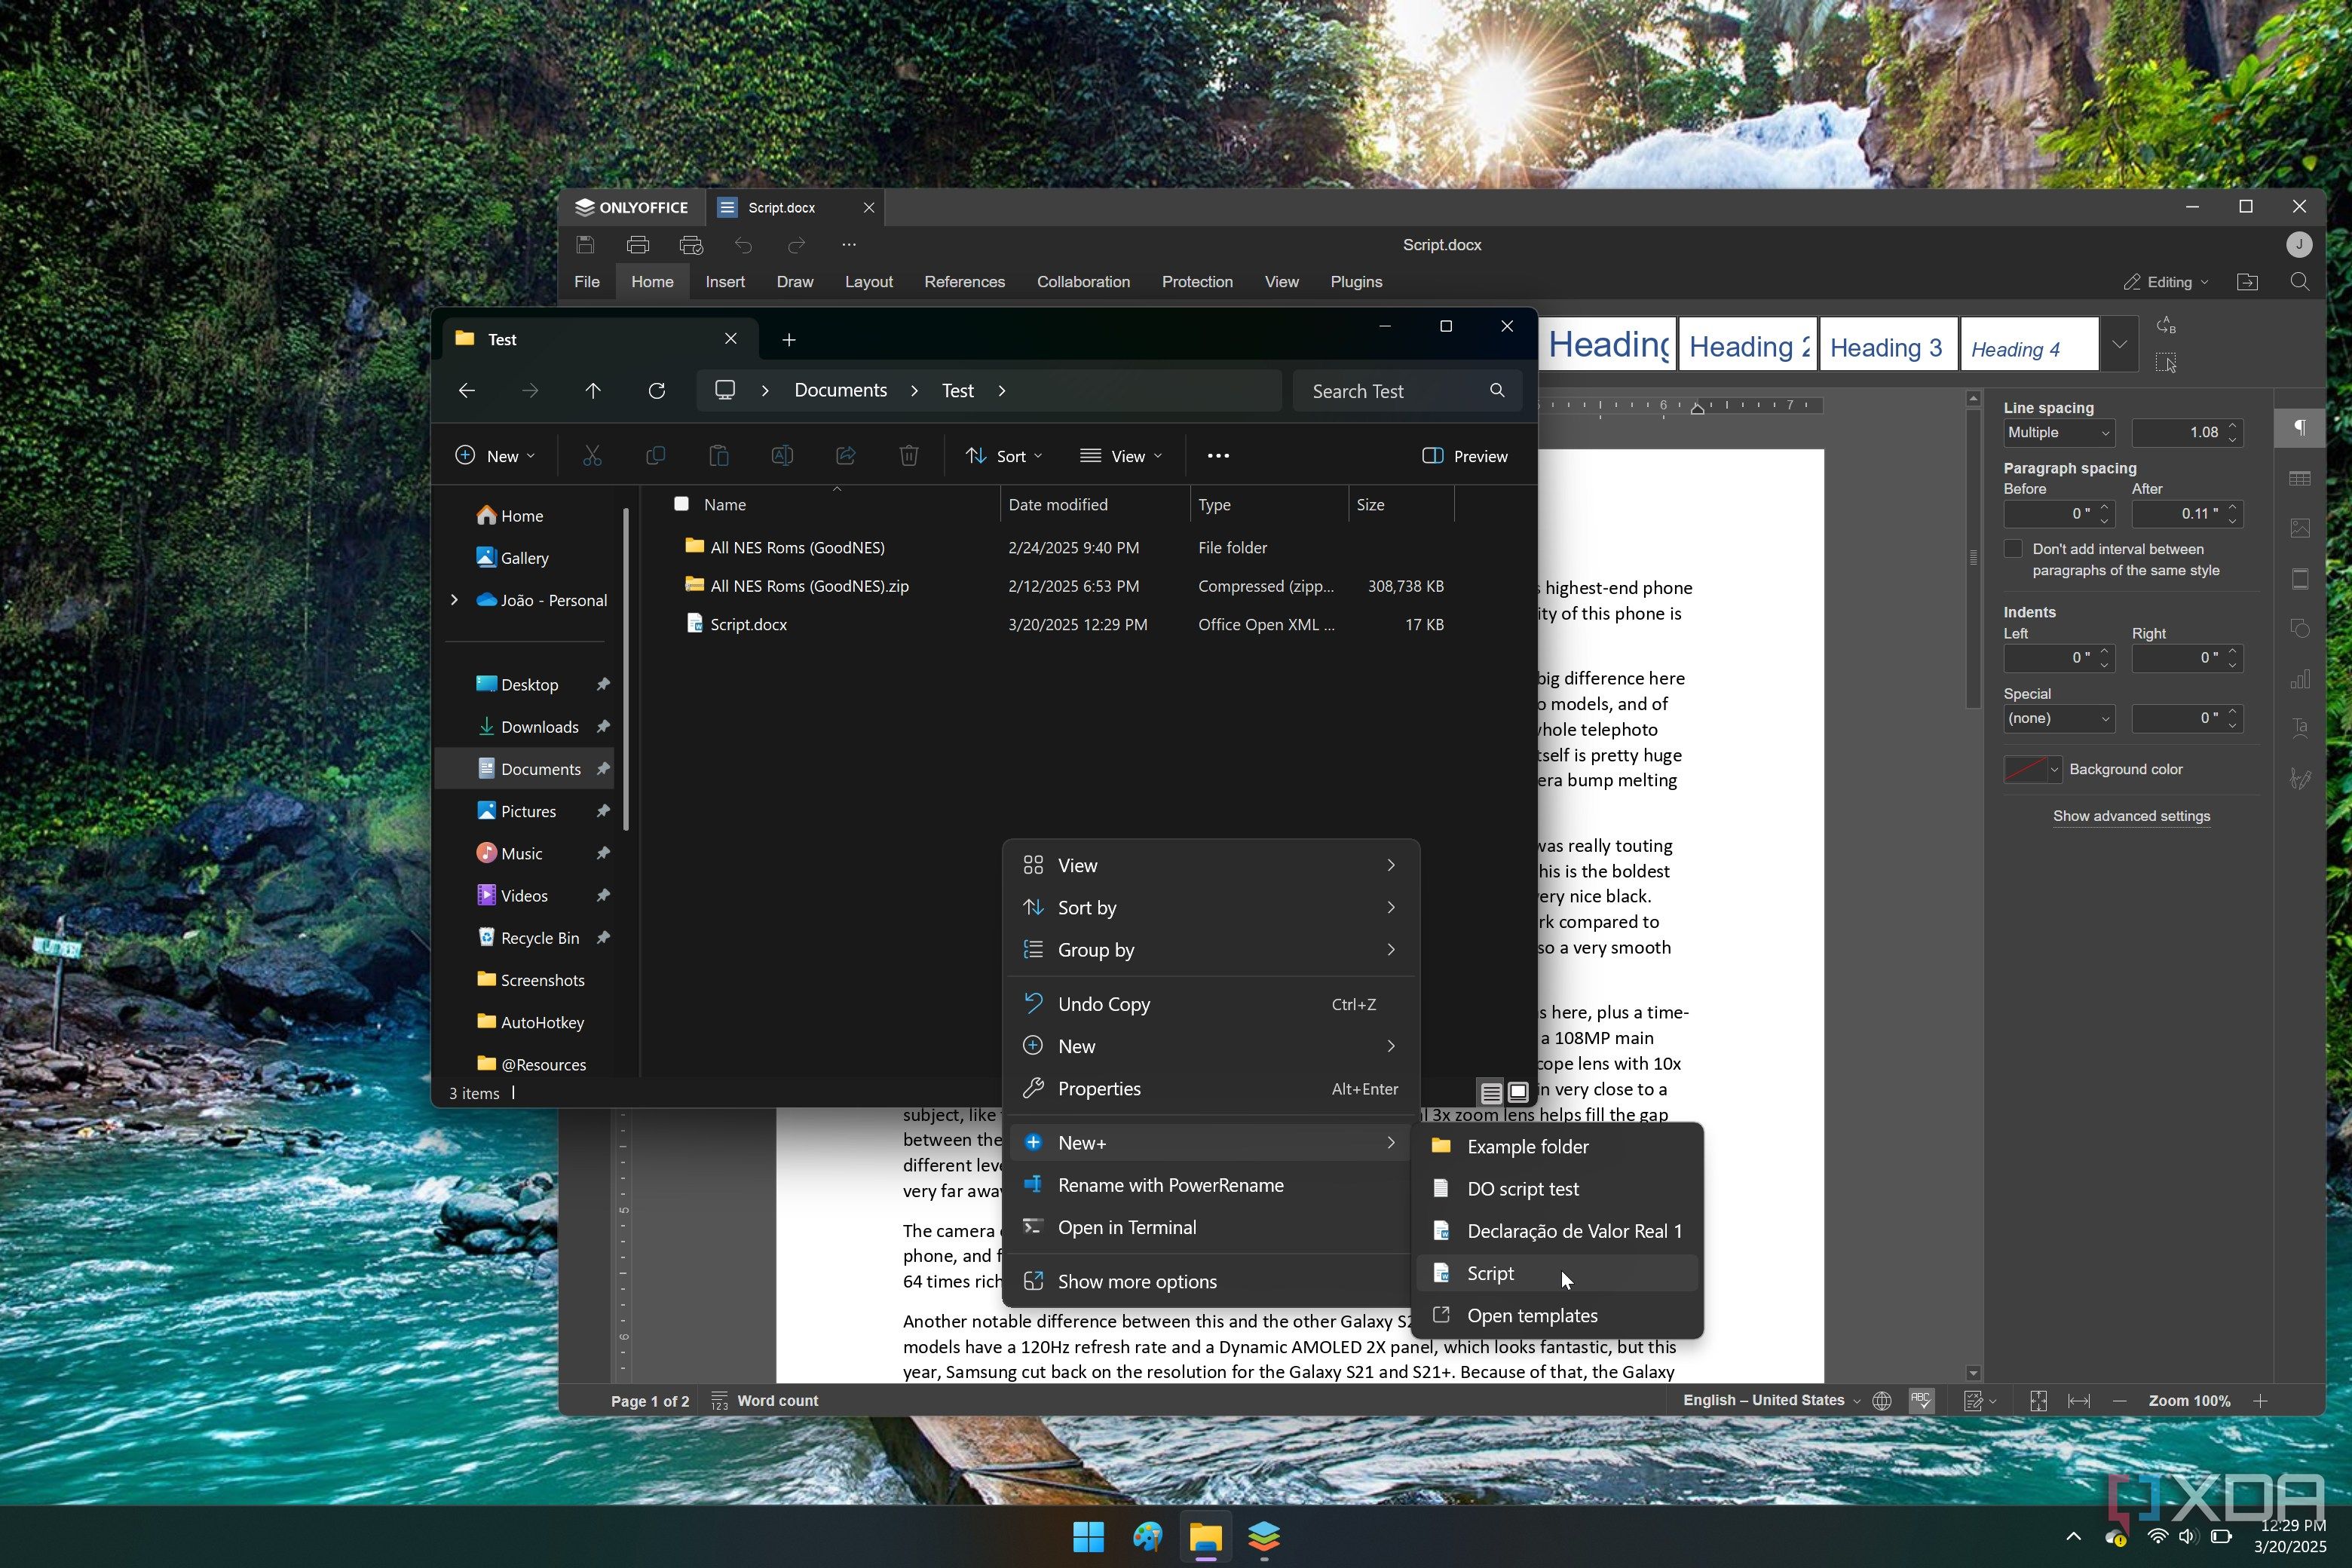
Task: Click the search magnifier in ONLYOFFICE
Action: coord(2300,282)
